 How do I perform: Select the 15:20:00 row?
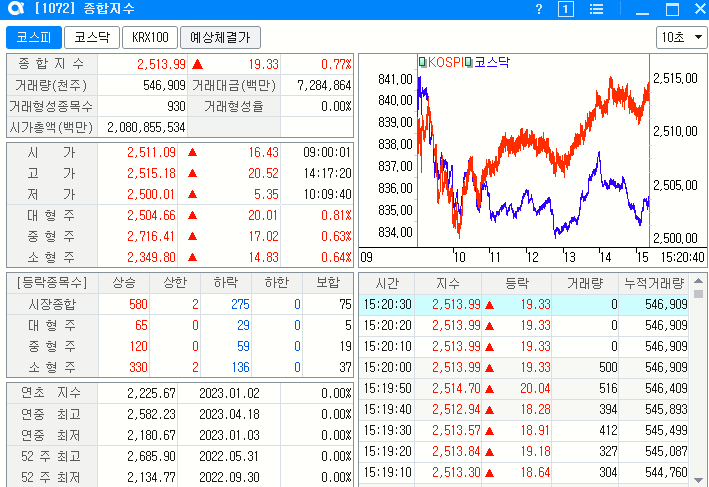tap(524, 367)
